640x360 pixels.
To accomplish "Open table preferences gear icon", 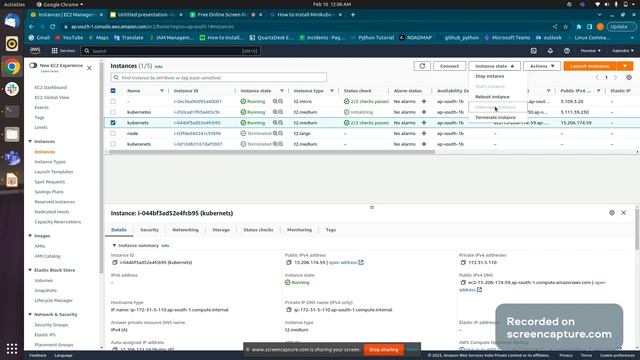I will (x=629, y=78).
